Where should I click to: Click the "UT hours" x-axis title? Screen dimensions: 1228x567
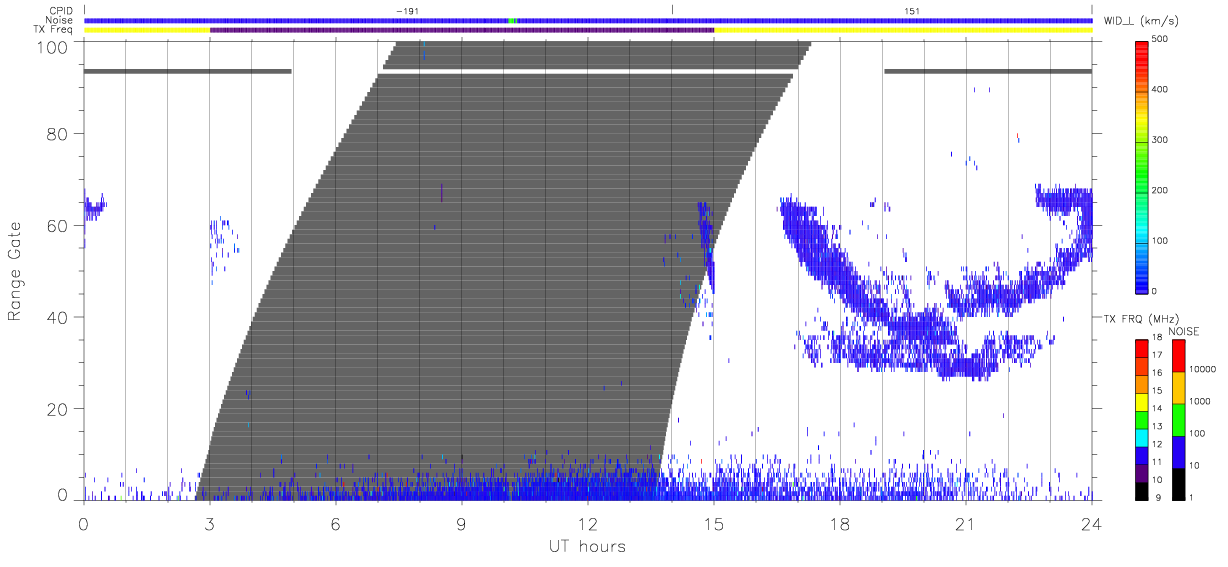(x=587, y=546)
